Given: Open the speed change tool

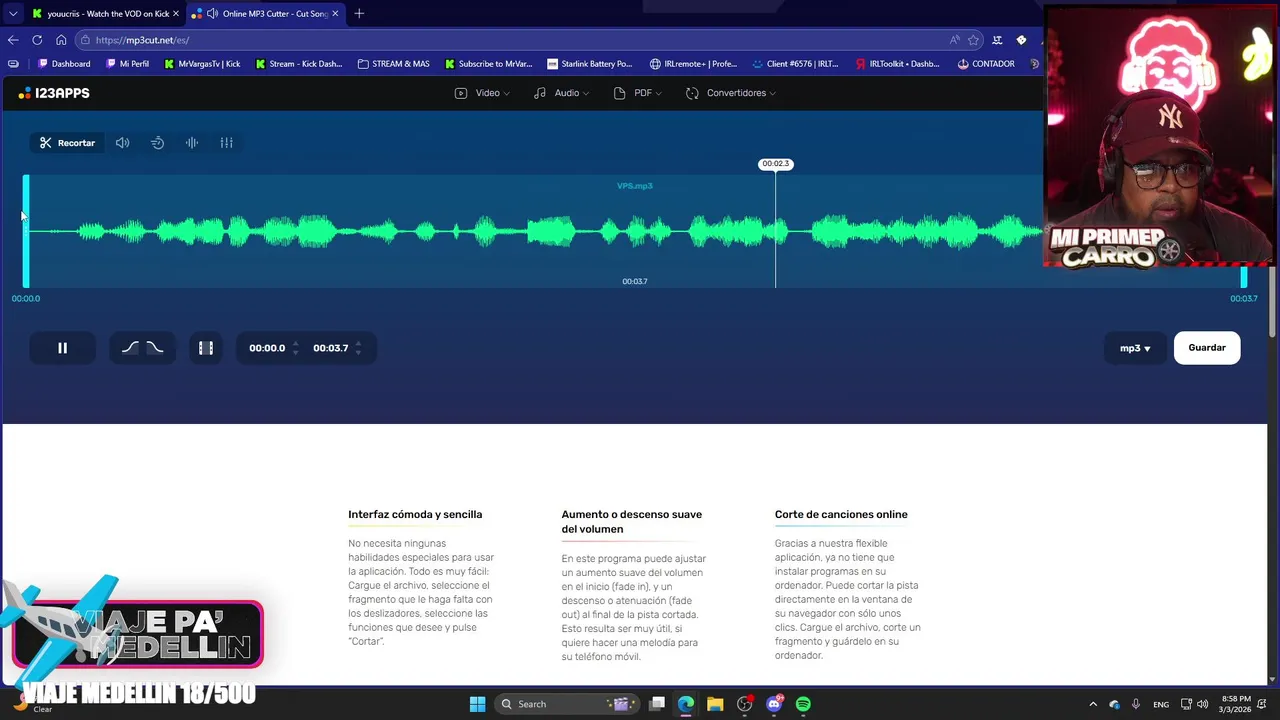Looking at the screenshot, I should 157,143.
